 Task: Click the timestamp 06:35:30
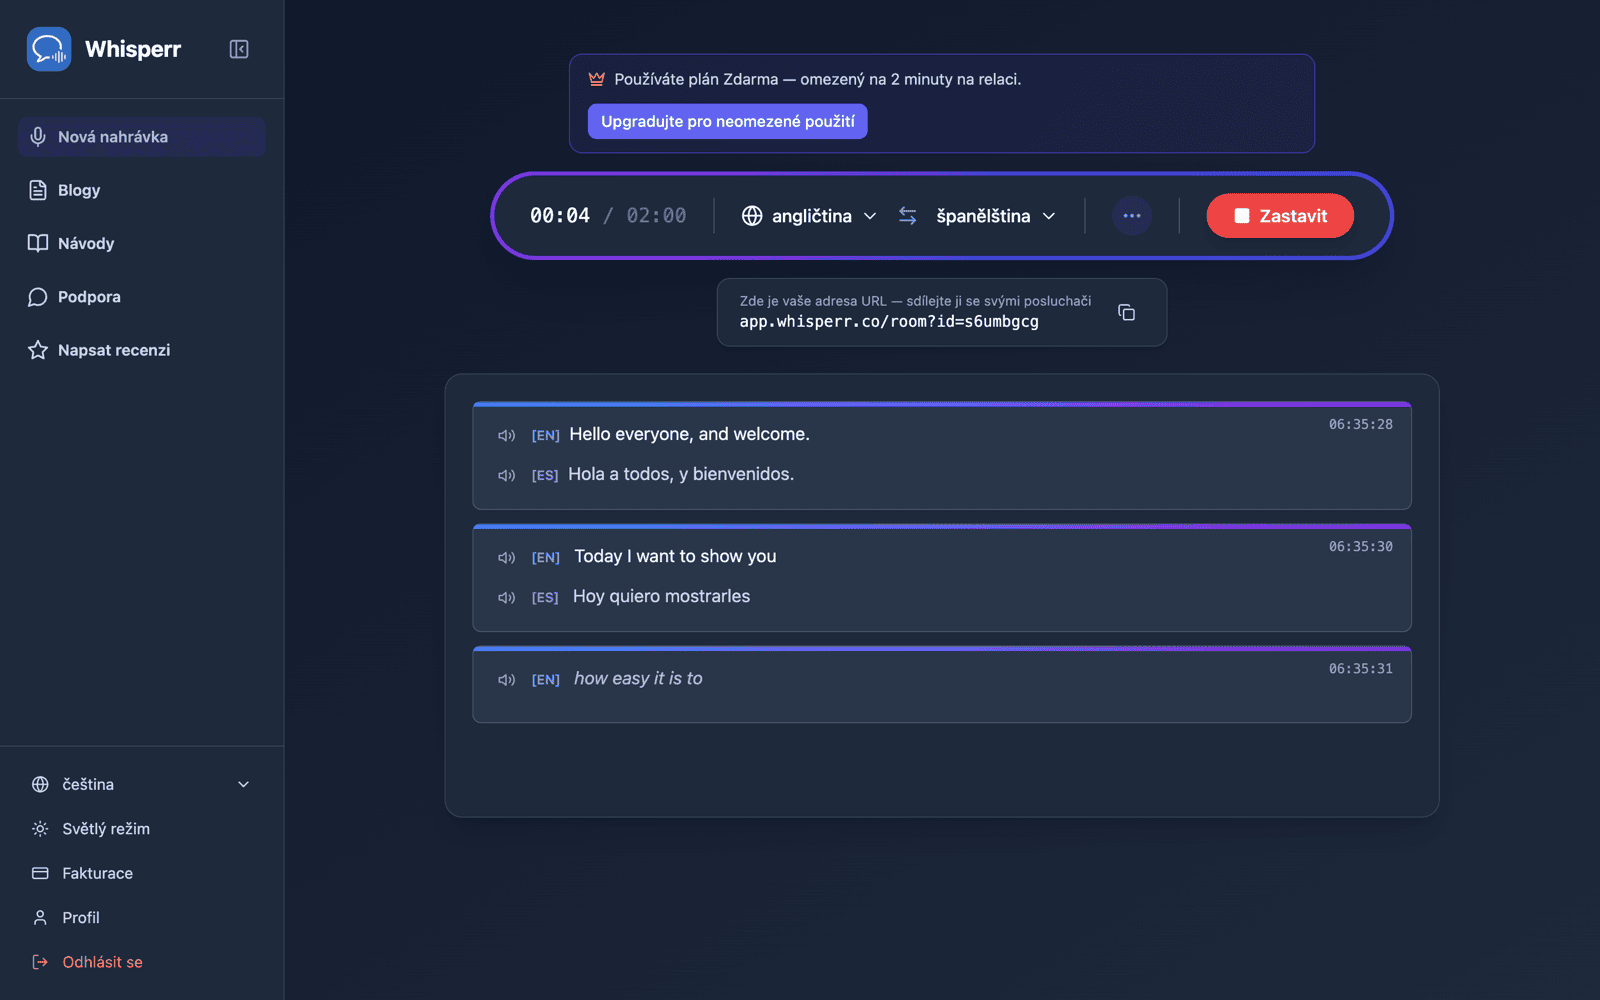click(x=1360, y=546)
